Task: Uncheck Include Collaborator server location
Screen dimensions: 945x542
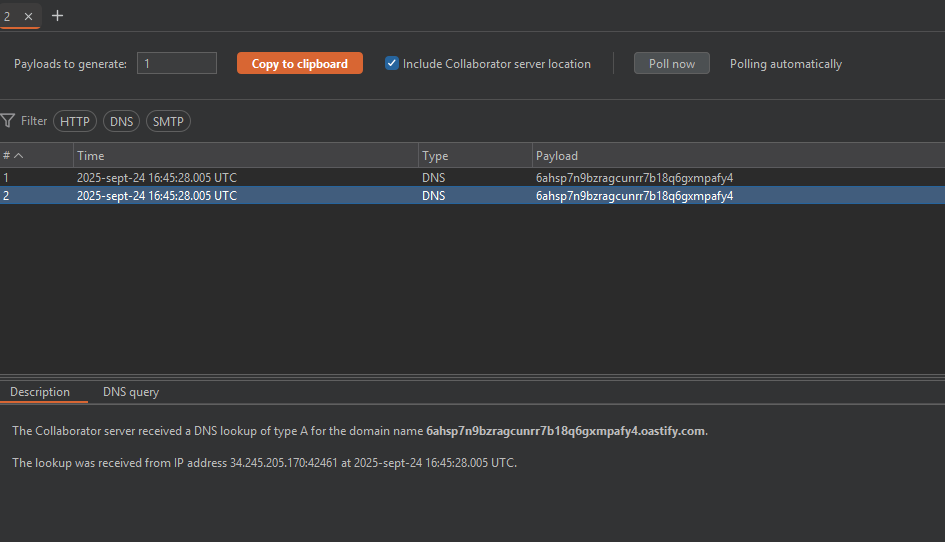Action: (392, 63)
